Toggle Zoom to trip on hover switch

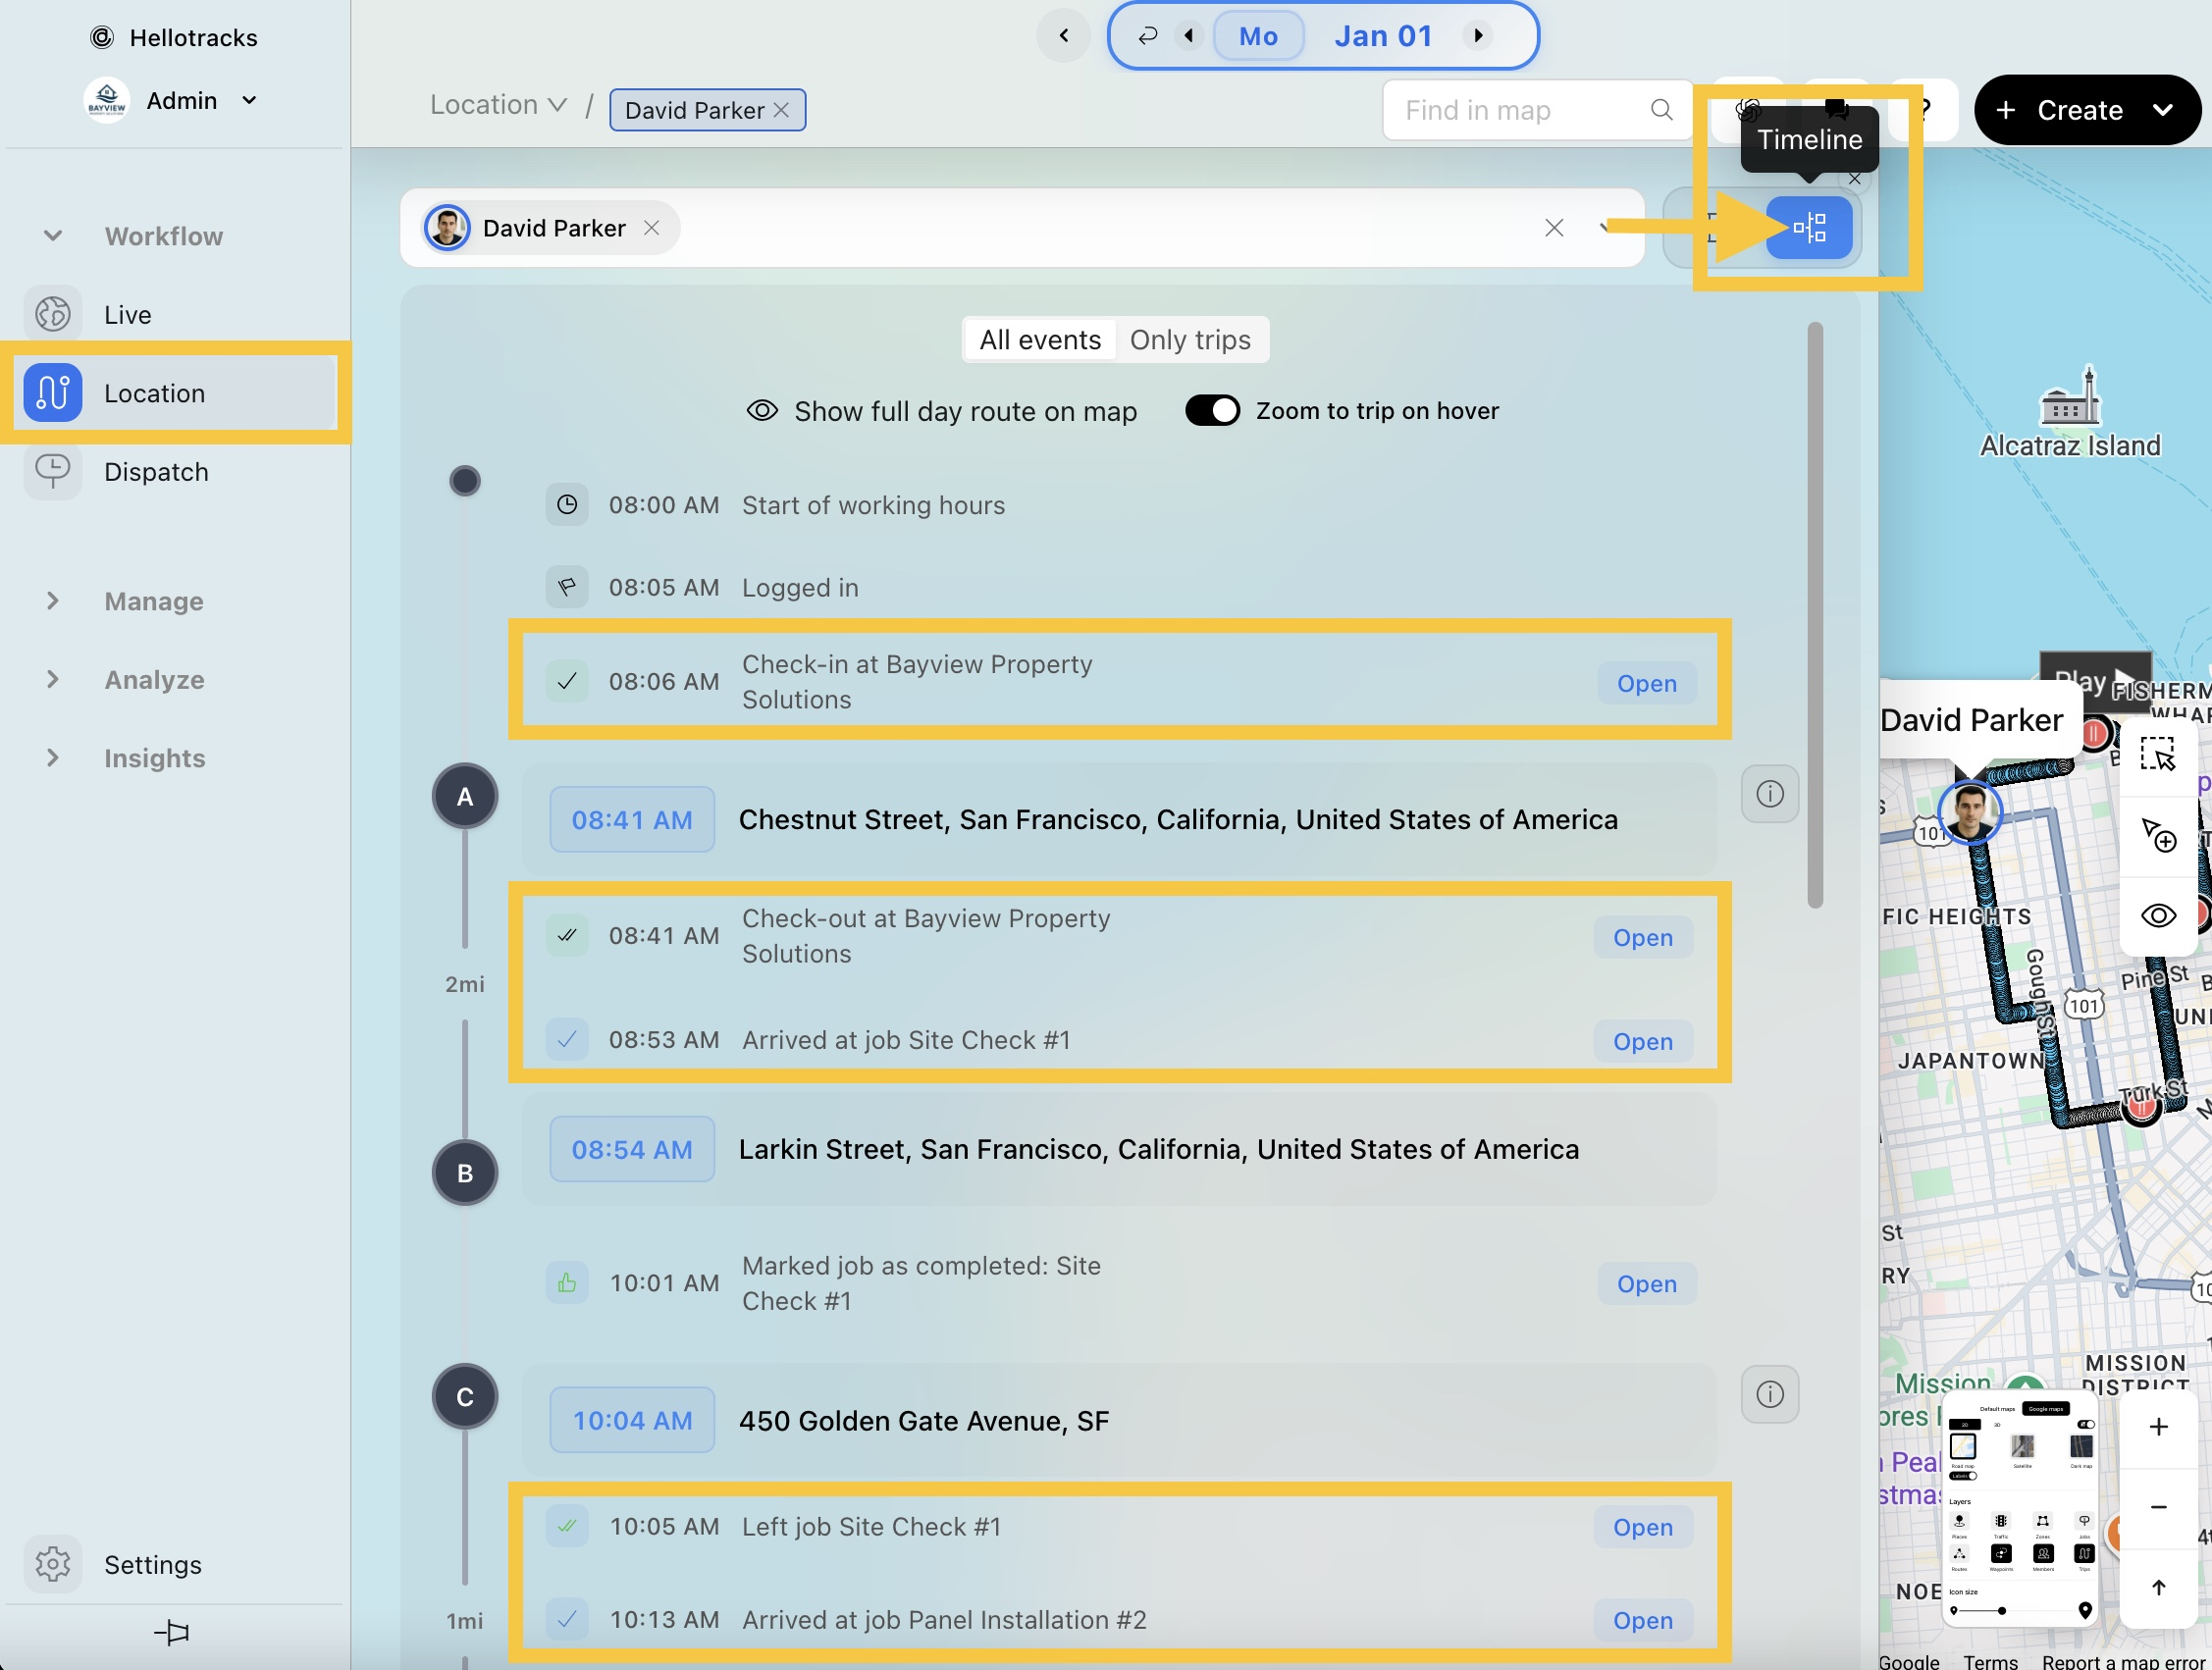coord(1212,411)
